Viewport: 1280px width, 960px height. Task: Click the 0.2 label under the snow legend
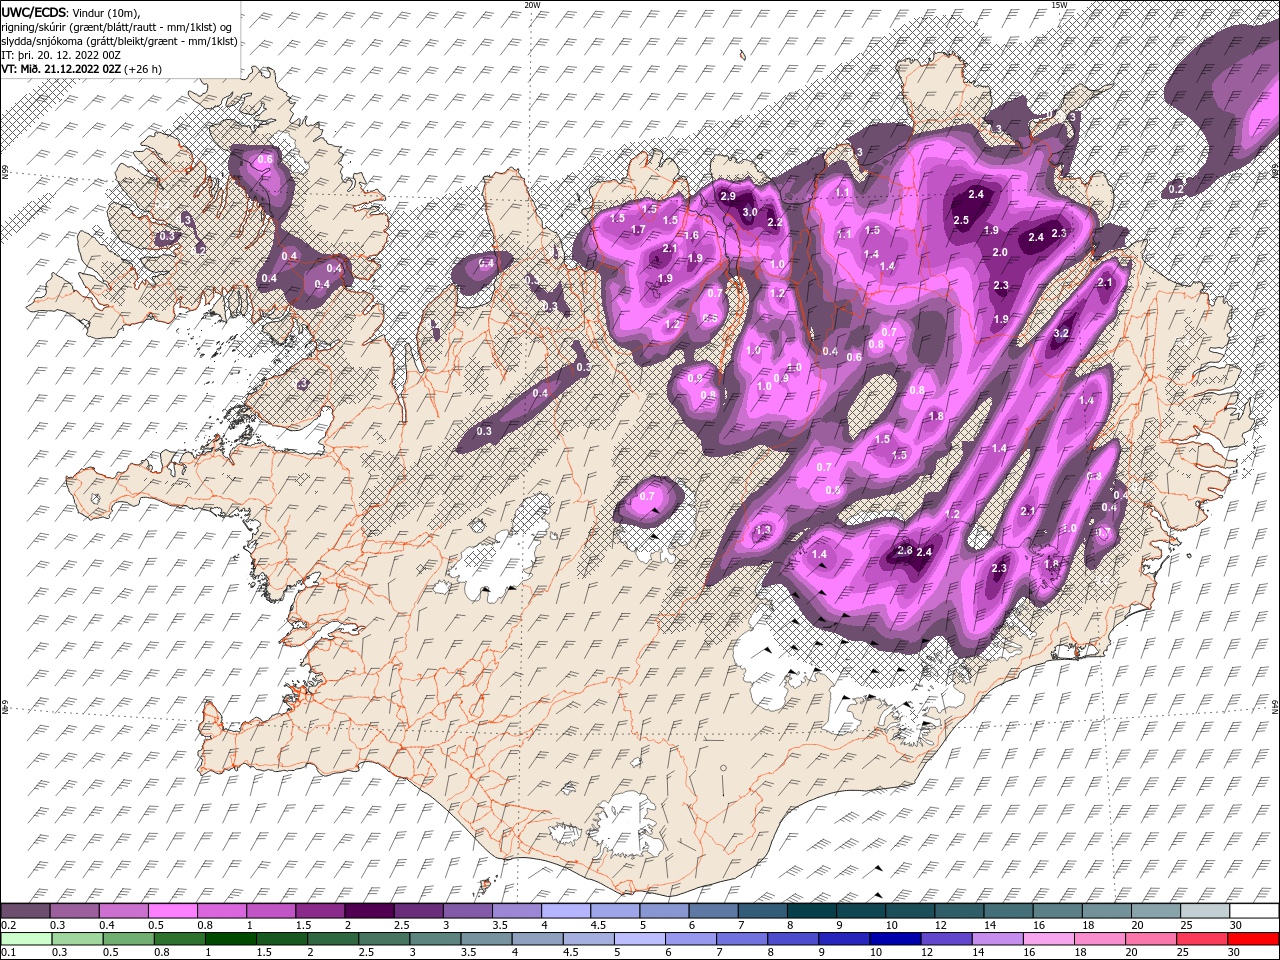tap(9, 925)
